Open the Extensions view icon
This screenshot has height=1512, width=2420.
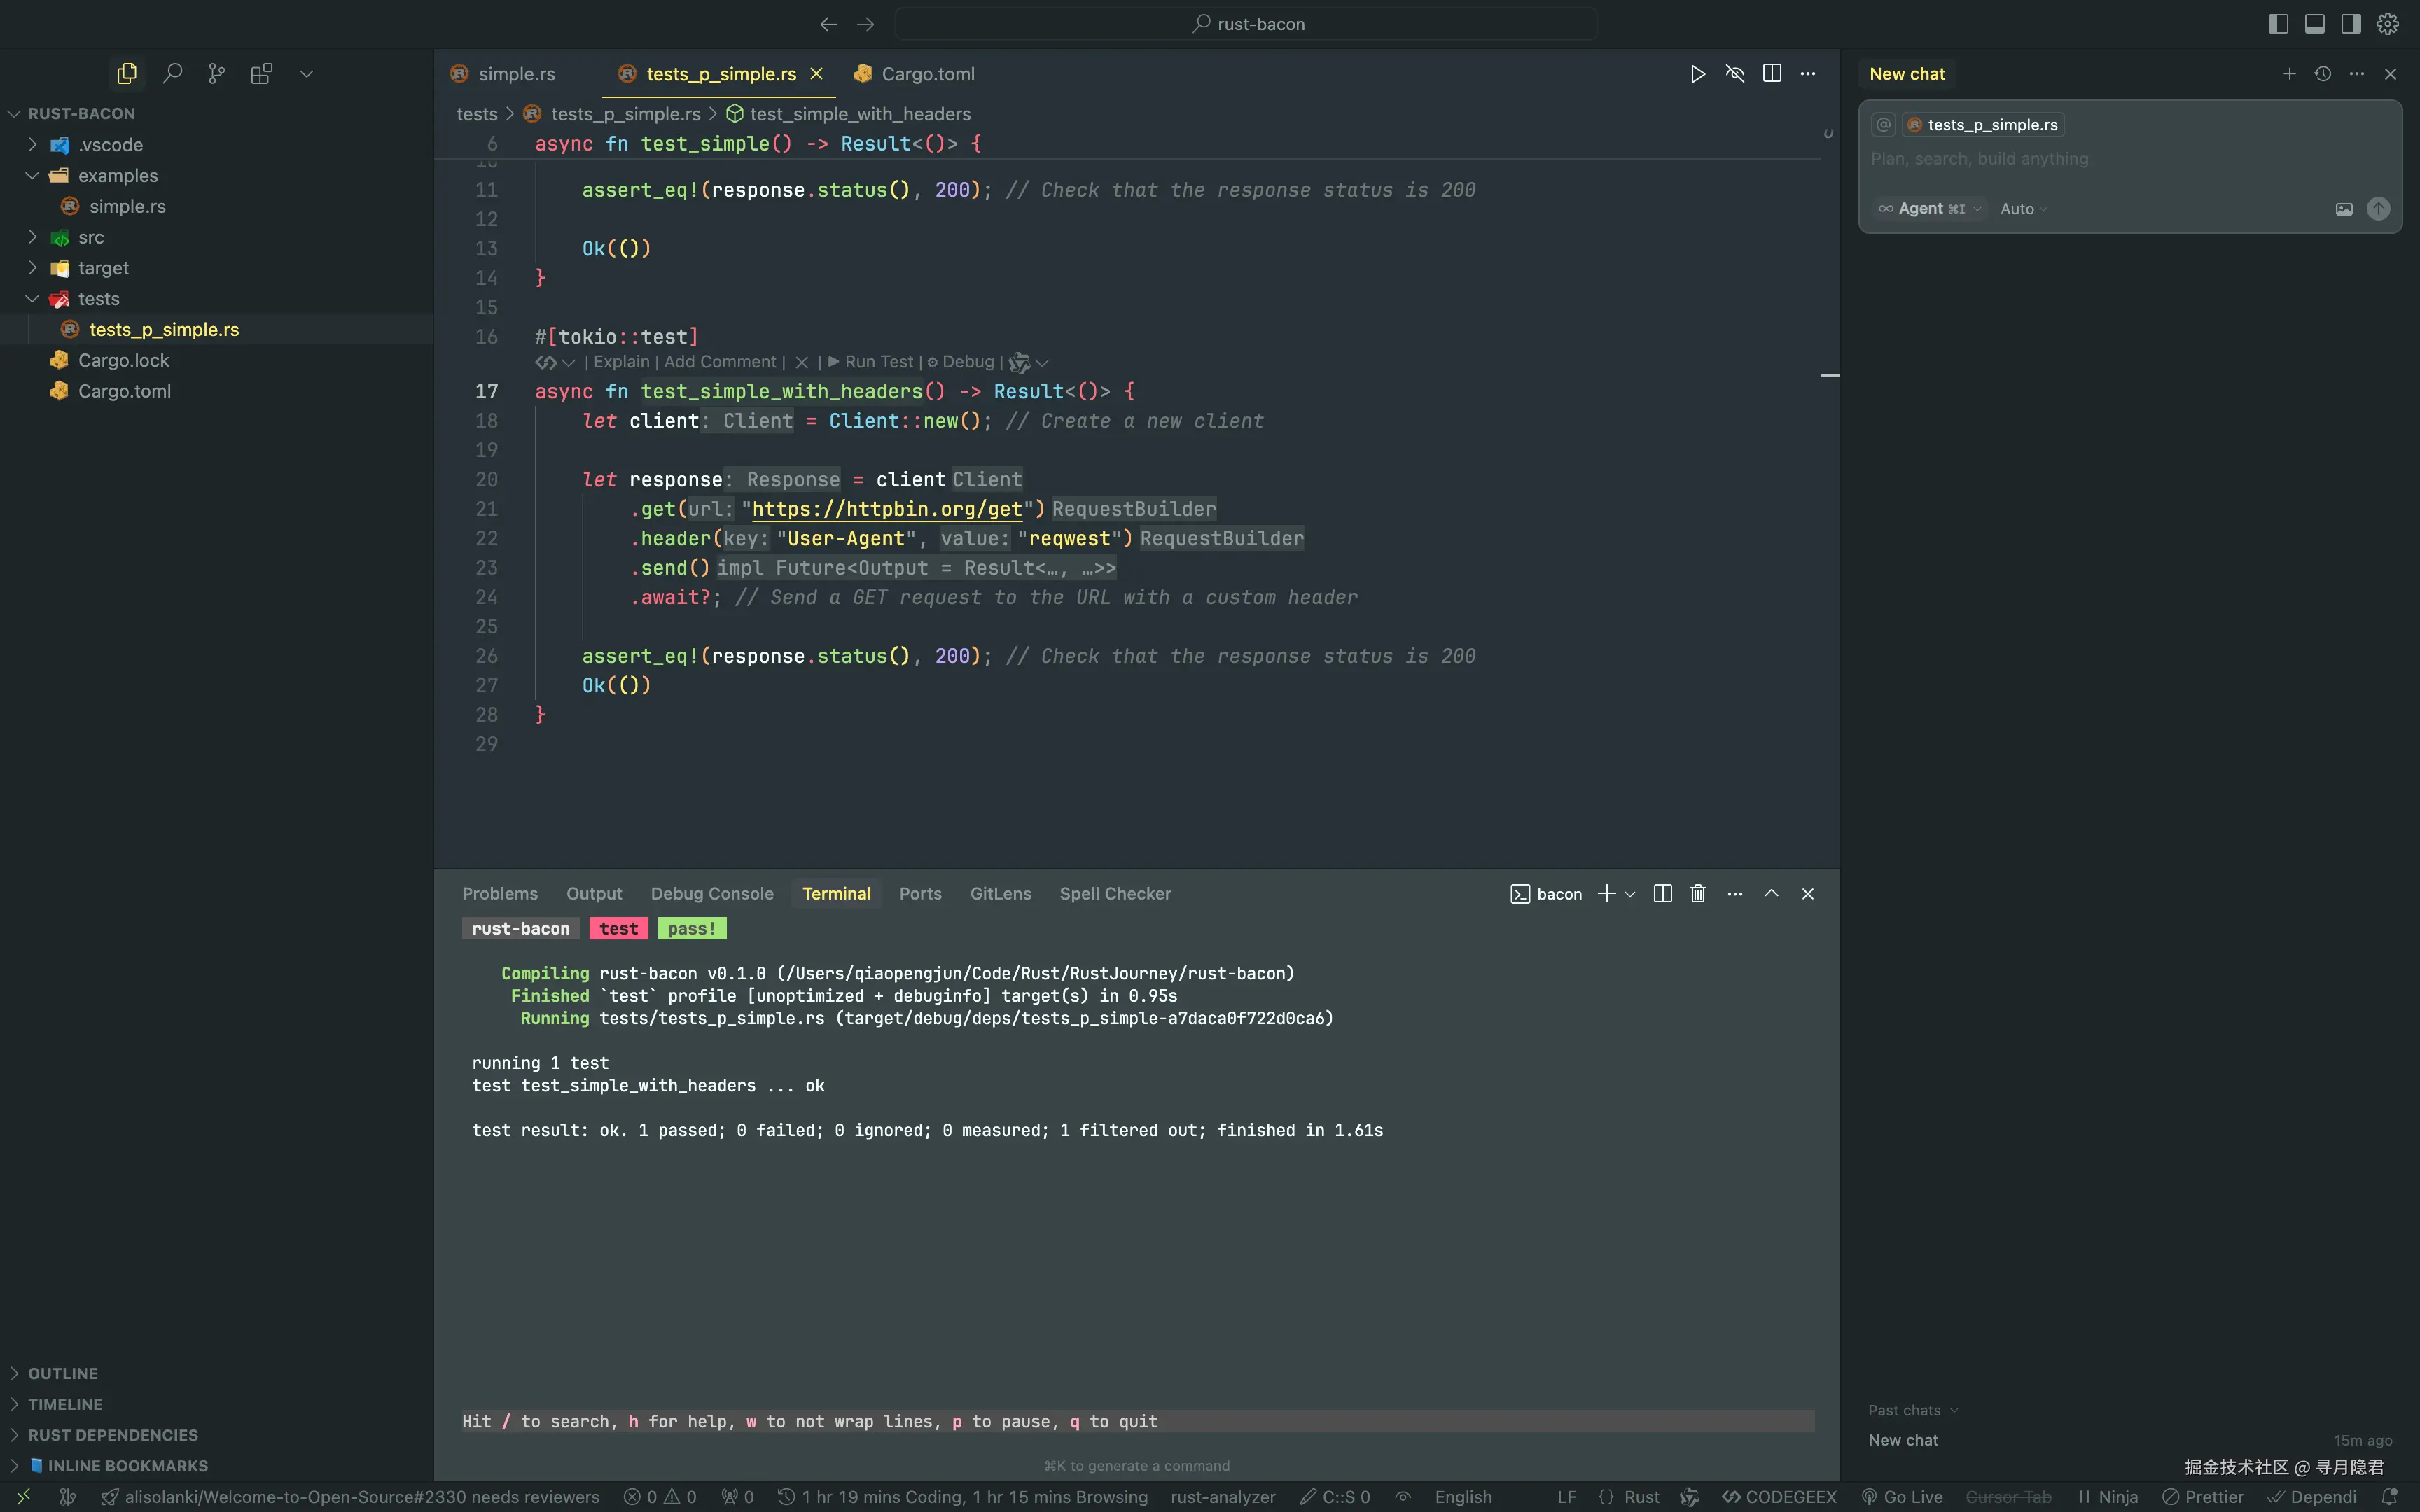(x=261, y=73)
